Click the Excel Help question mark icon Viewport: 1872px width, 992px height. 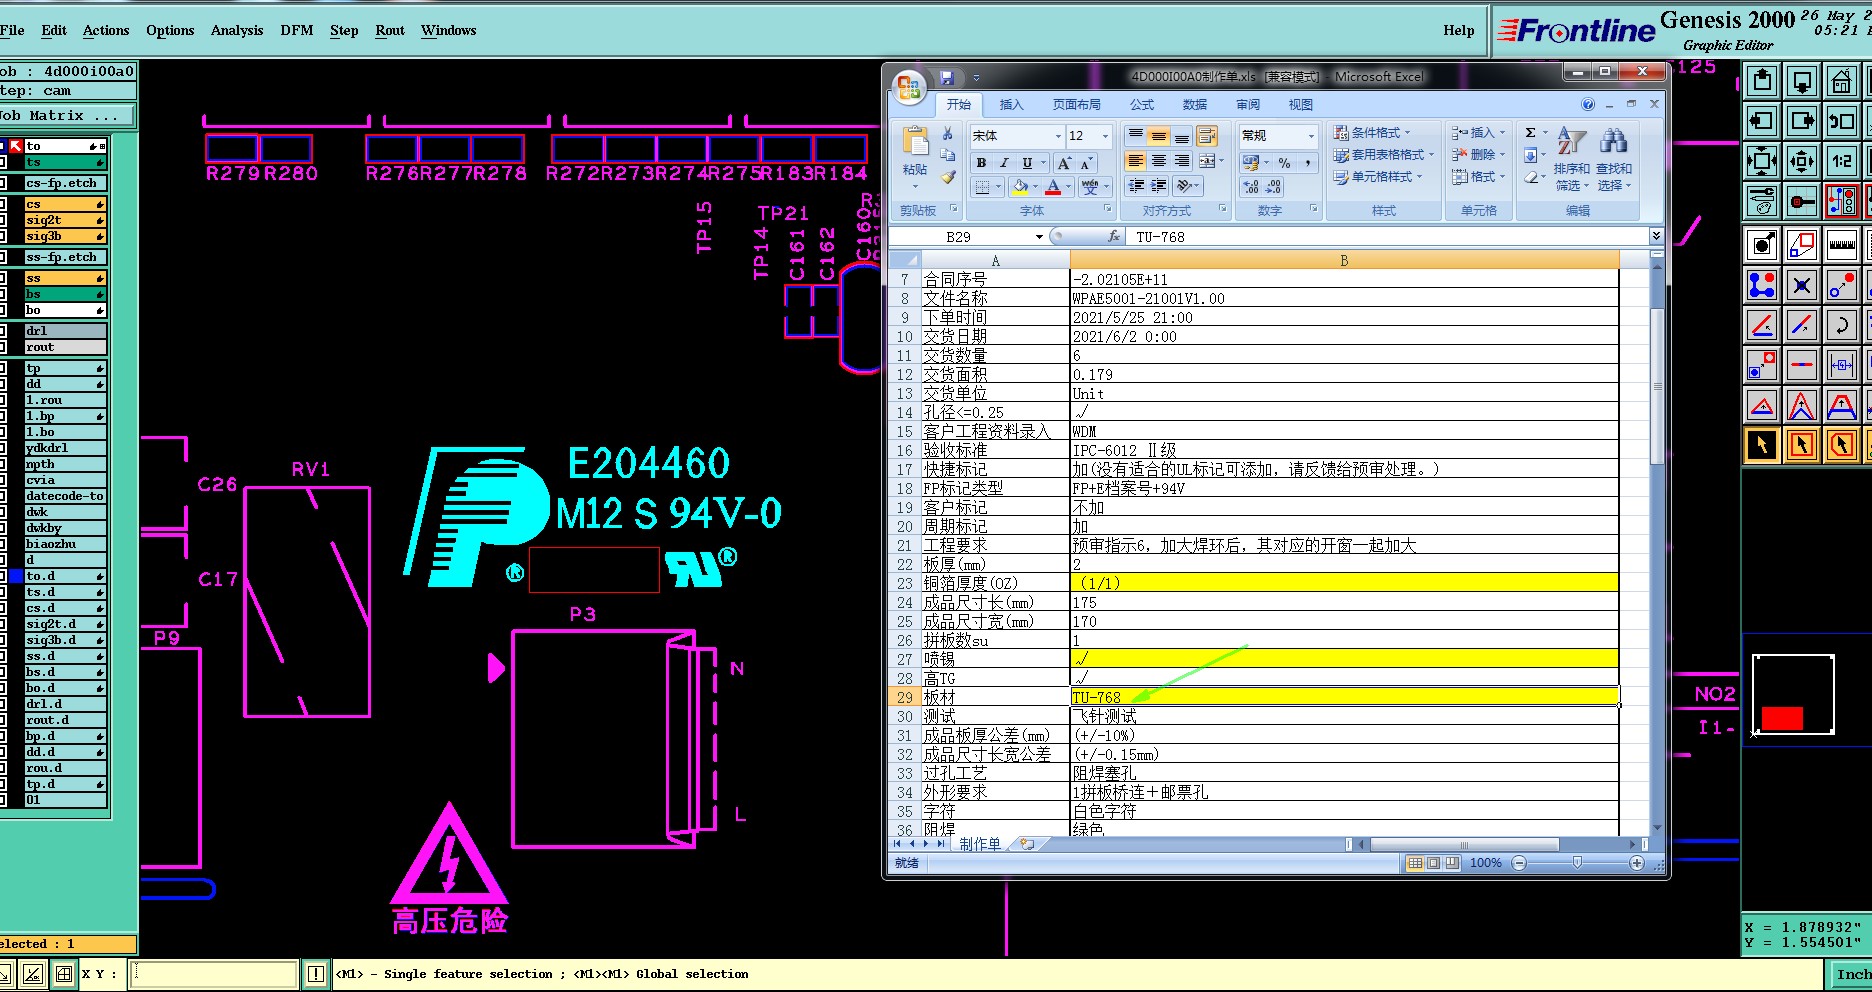click(x=1588, y=104)
